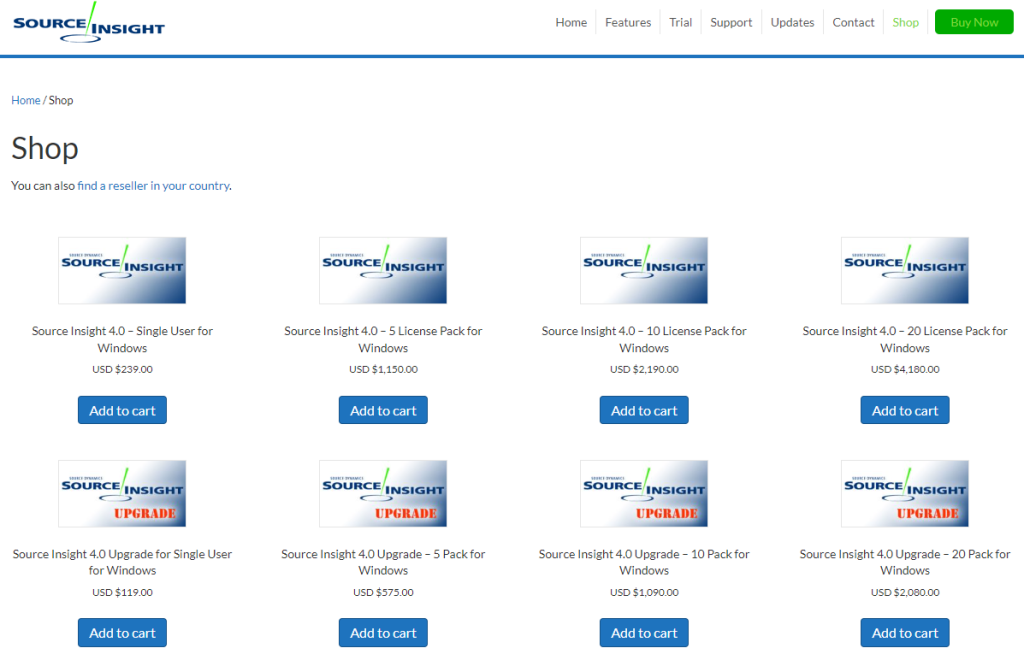The width and height of the screenshot is (1024, 654).
Task: Open Upgrade for Single User for Windows title
Action: pyautogui.click(x=122, y=562)
